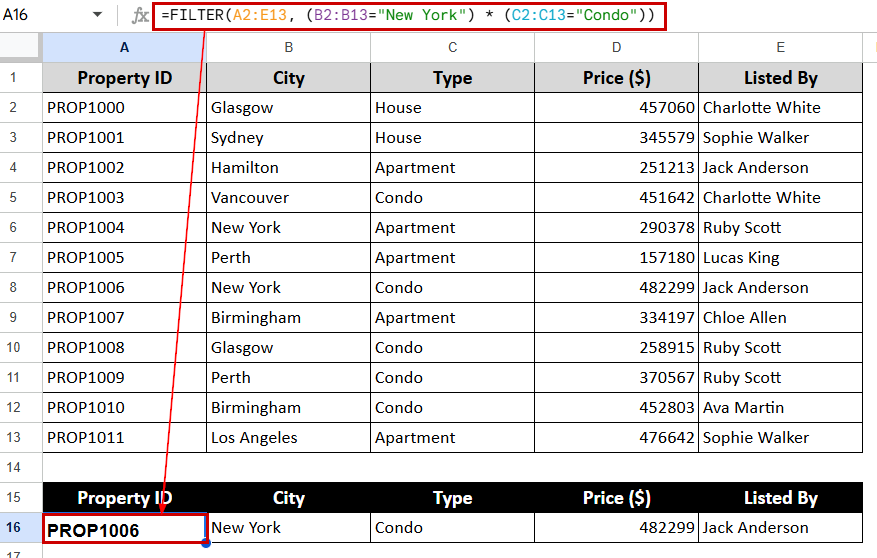Click the Type header cell in row 1
Screen dimensions: 877x558
[452, 78]
